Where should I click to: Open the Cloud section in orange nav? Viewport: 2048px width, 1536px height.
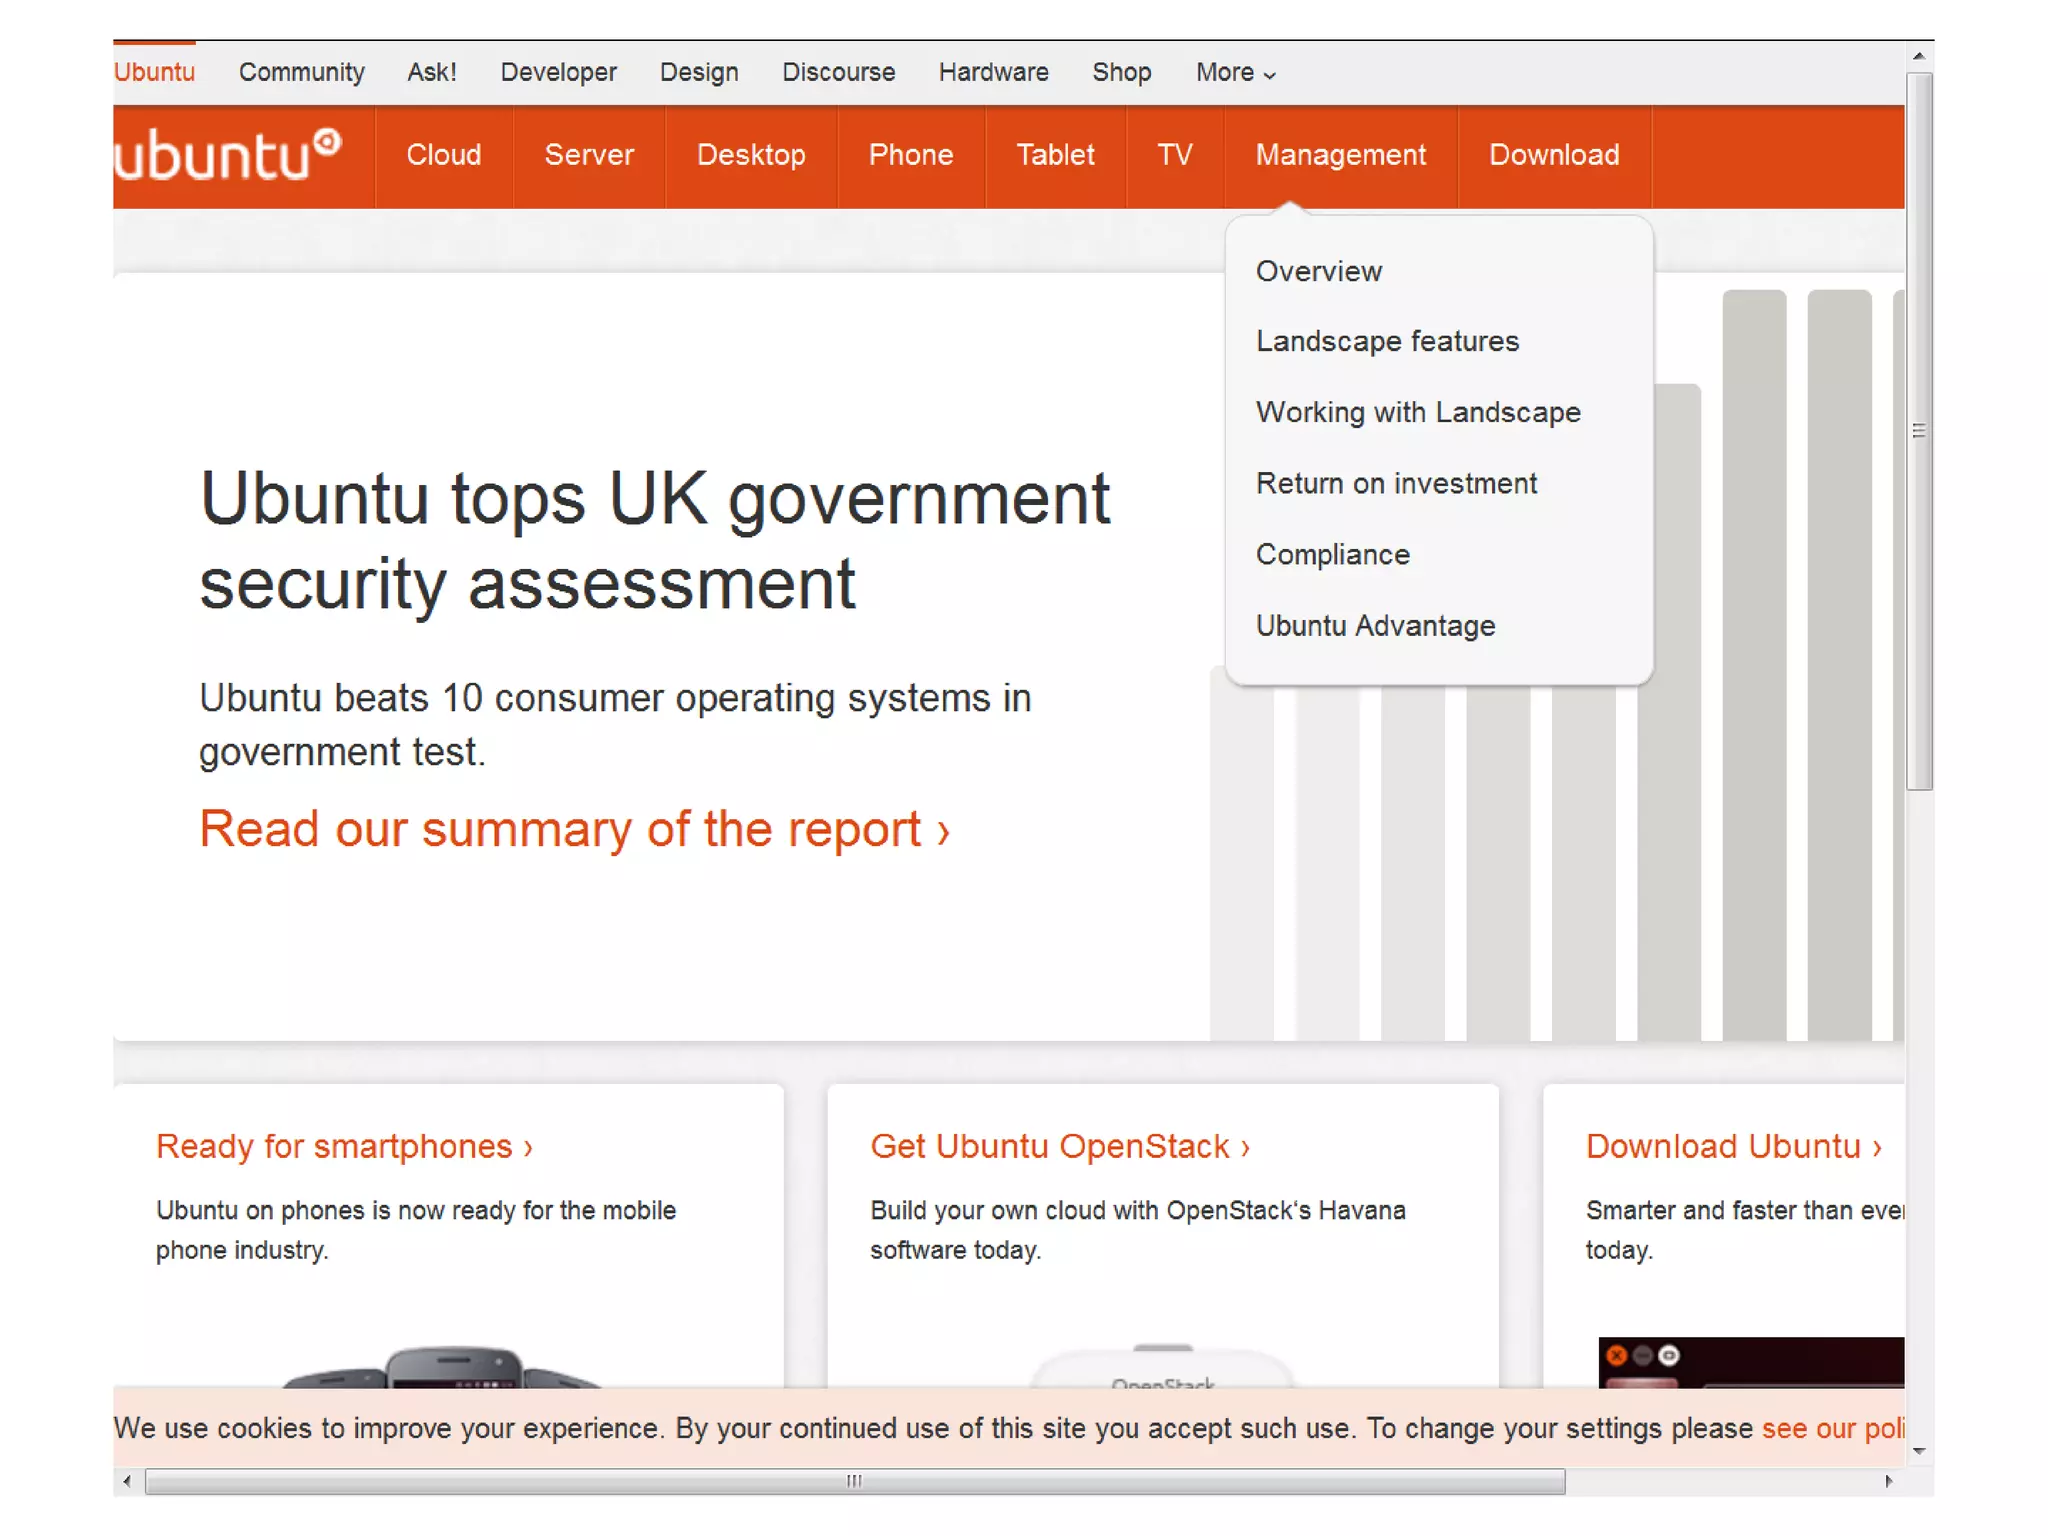point(444,155)
